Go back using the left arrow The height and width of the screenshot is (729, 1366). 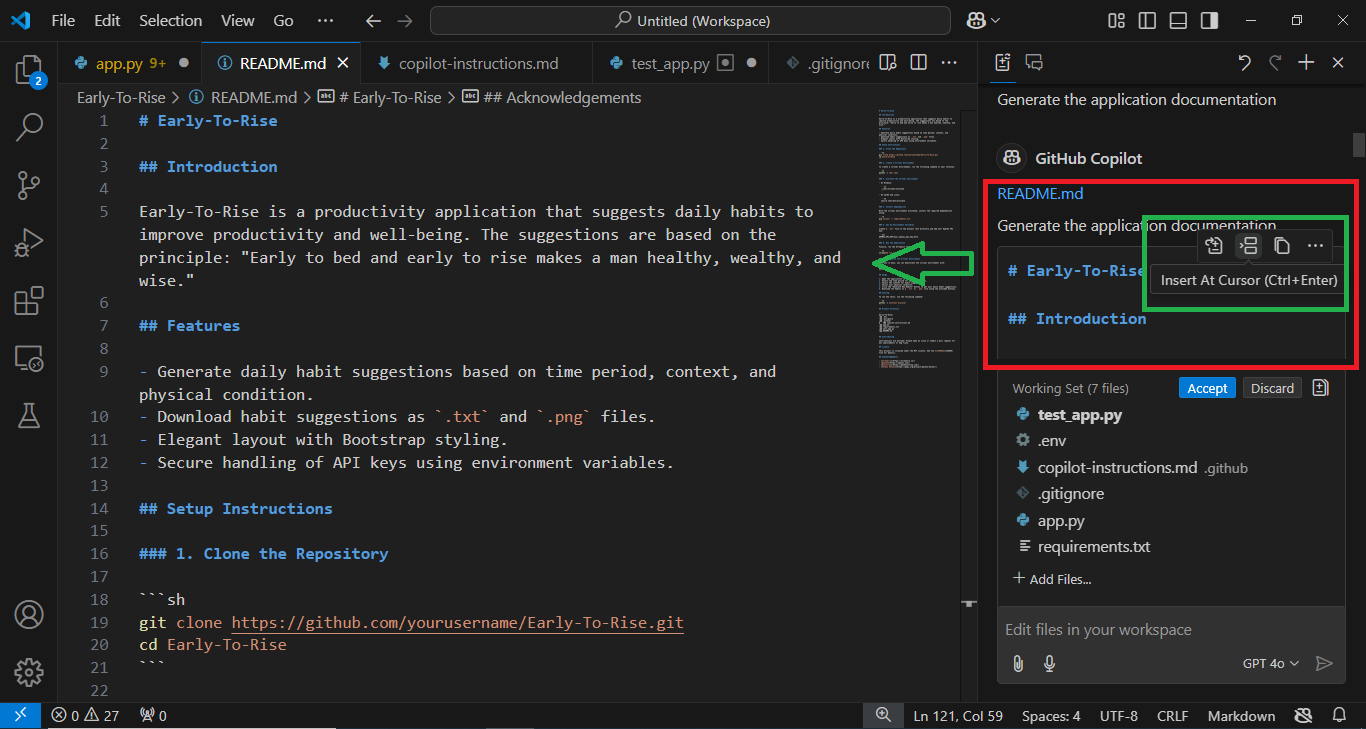373,20
